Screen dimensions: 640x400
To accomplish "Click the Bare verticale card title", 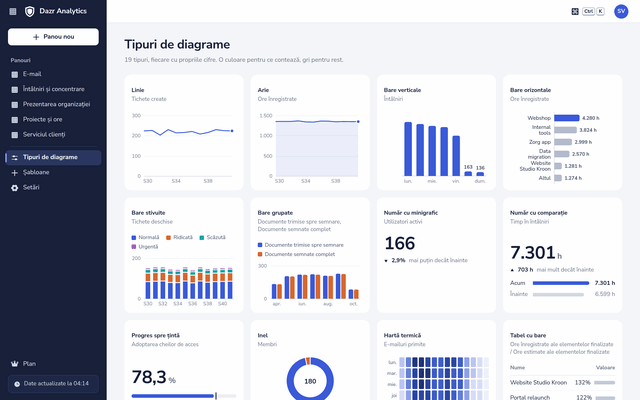I will click(x=402, y=90).
